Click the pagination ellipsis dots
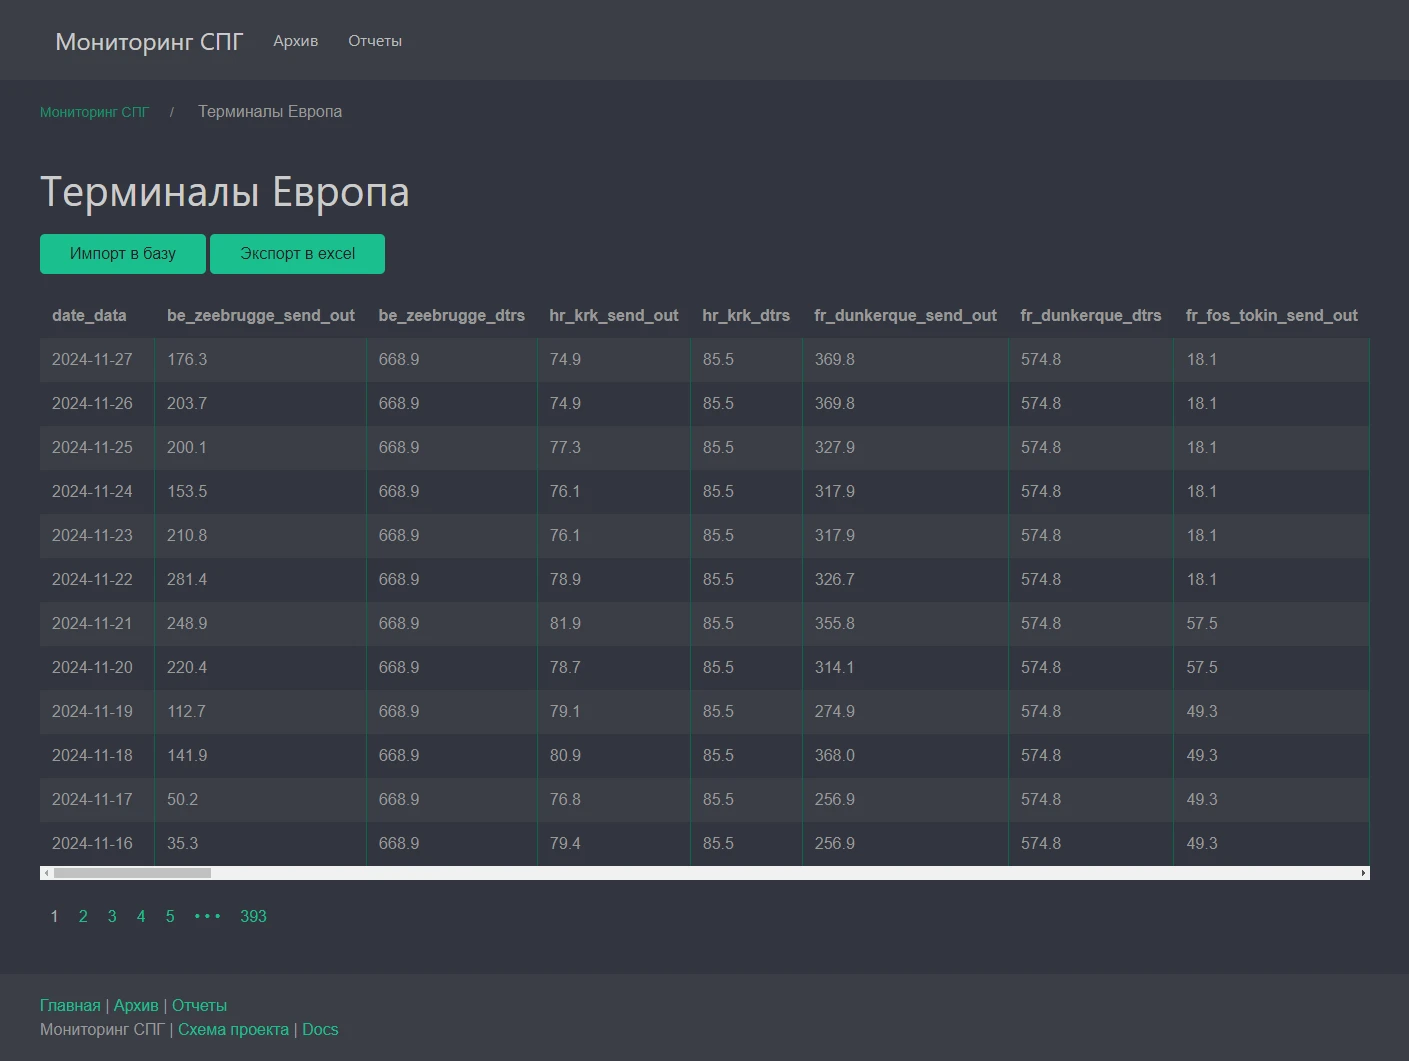 (207, 916)
